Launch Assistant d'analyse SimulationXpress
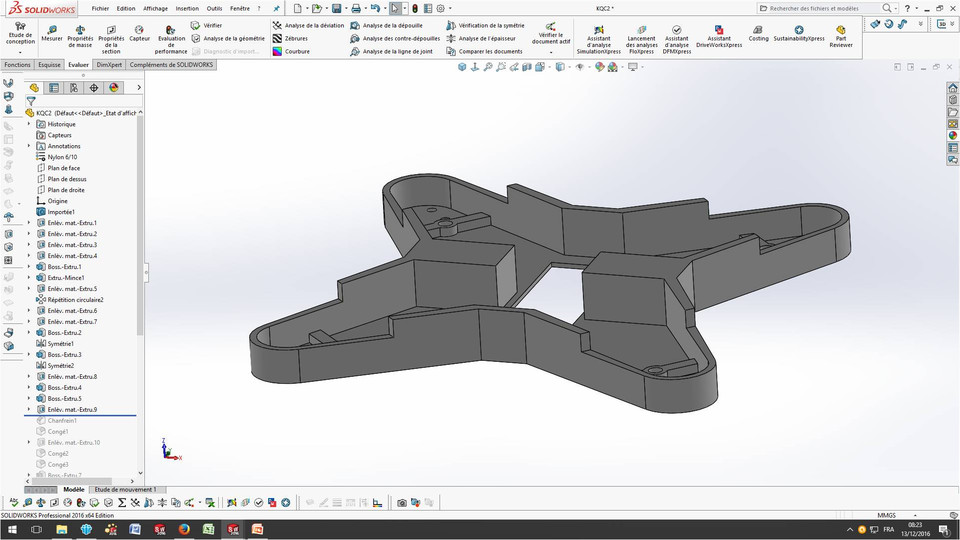Image resolution: width=960 pixels, height=540 pixels. pos(598,35)
